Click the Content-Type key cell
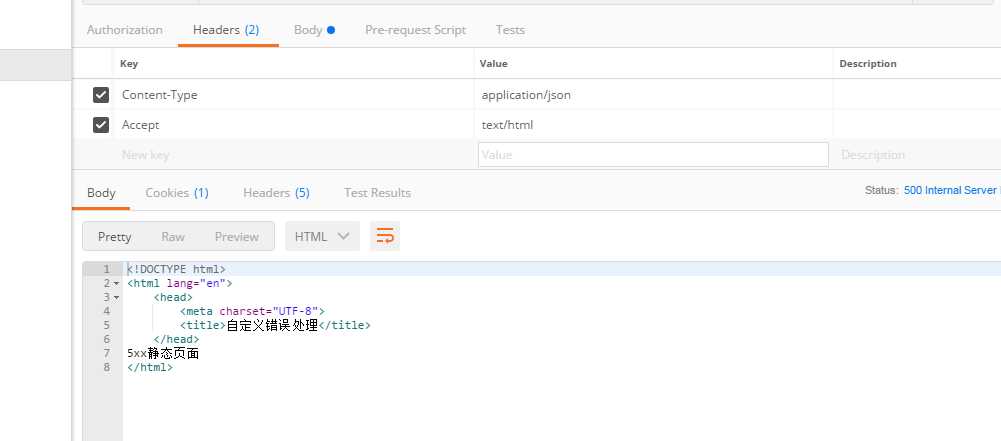This screenshot has height=441, width=1001. point(294,95)
